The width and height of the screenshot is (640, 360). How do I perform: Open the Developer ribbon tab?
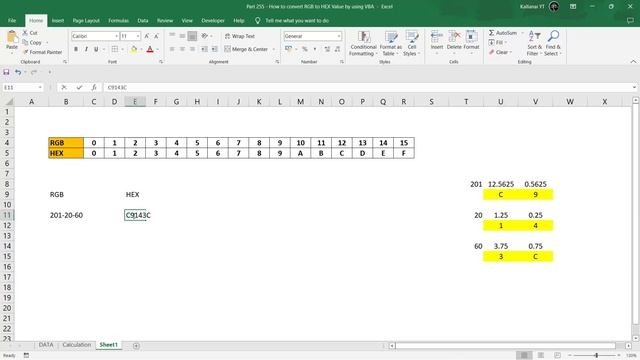tap(213, 20)
